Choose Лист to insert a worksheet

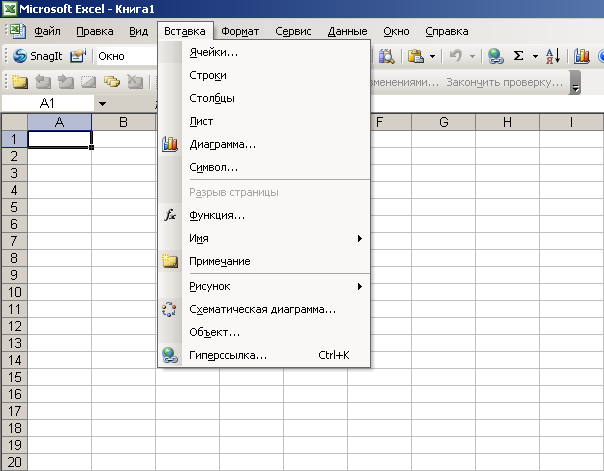[264, 121]
